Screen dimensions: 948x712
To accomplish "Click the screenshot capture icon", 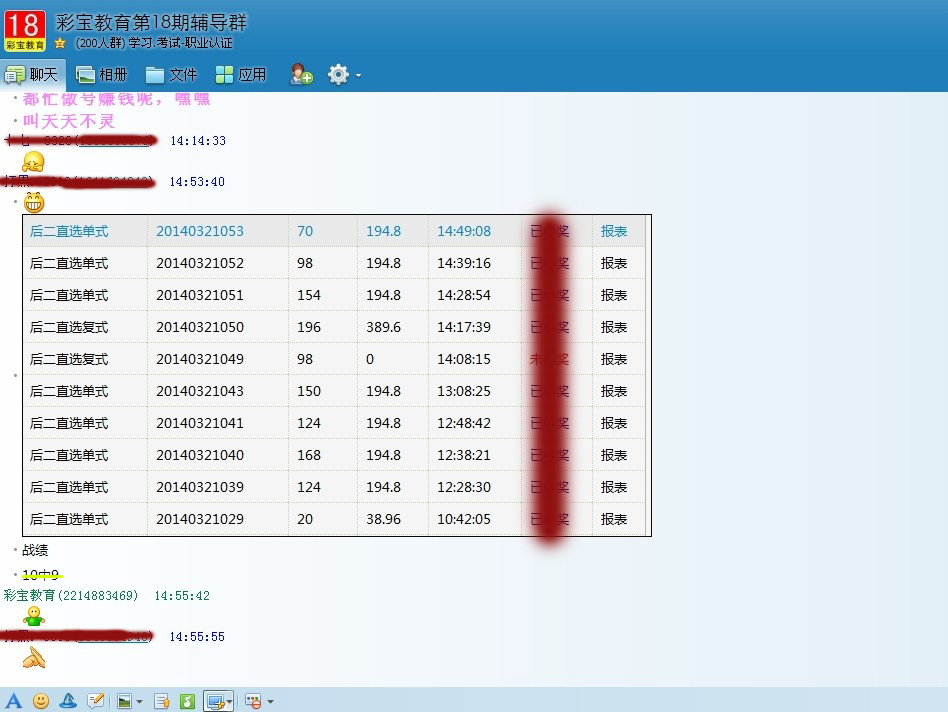I will (214, 701).
